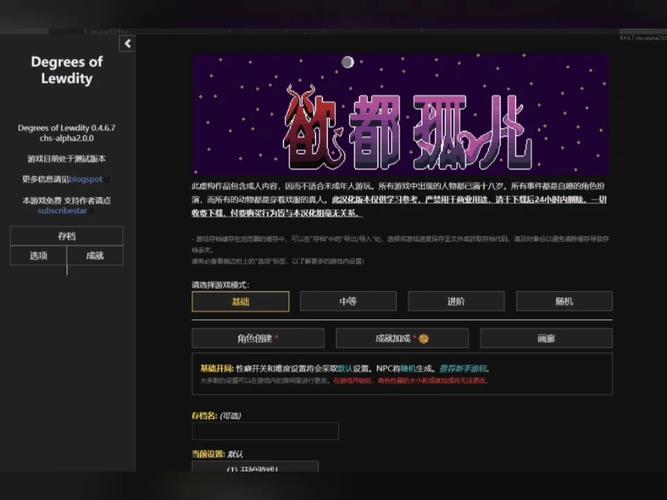Switch to the 画廊 tab
Screen dimensions: 667x500
coord(546,338)
